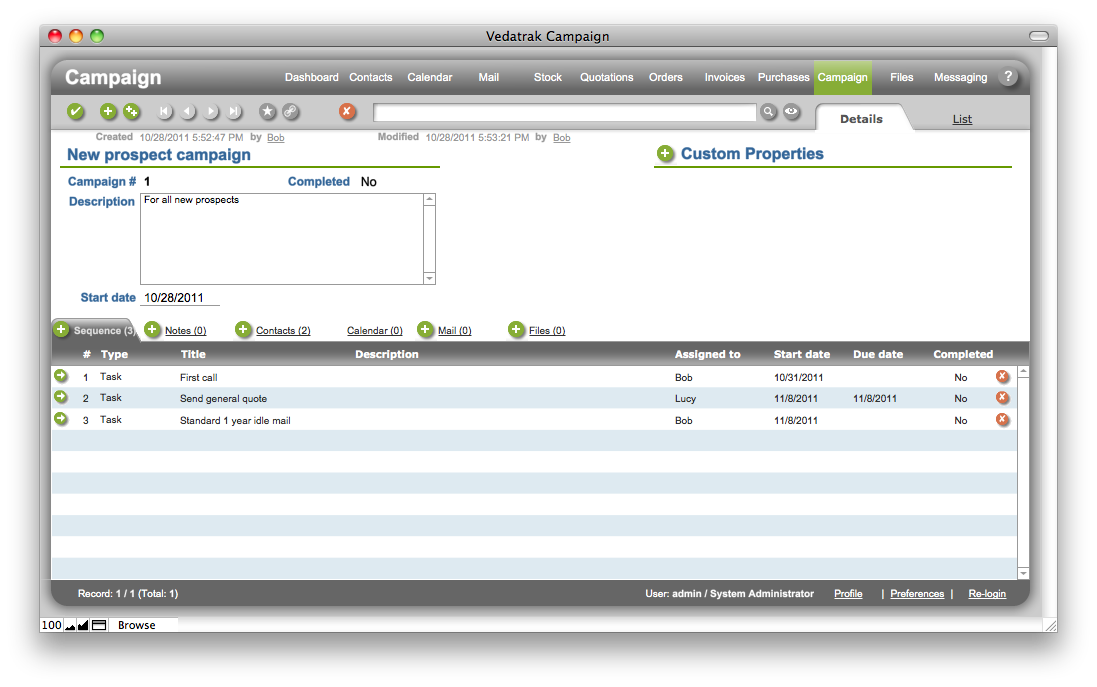Open the Dashboard module
1097x687 pixels.
click(311, 77)
